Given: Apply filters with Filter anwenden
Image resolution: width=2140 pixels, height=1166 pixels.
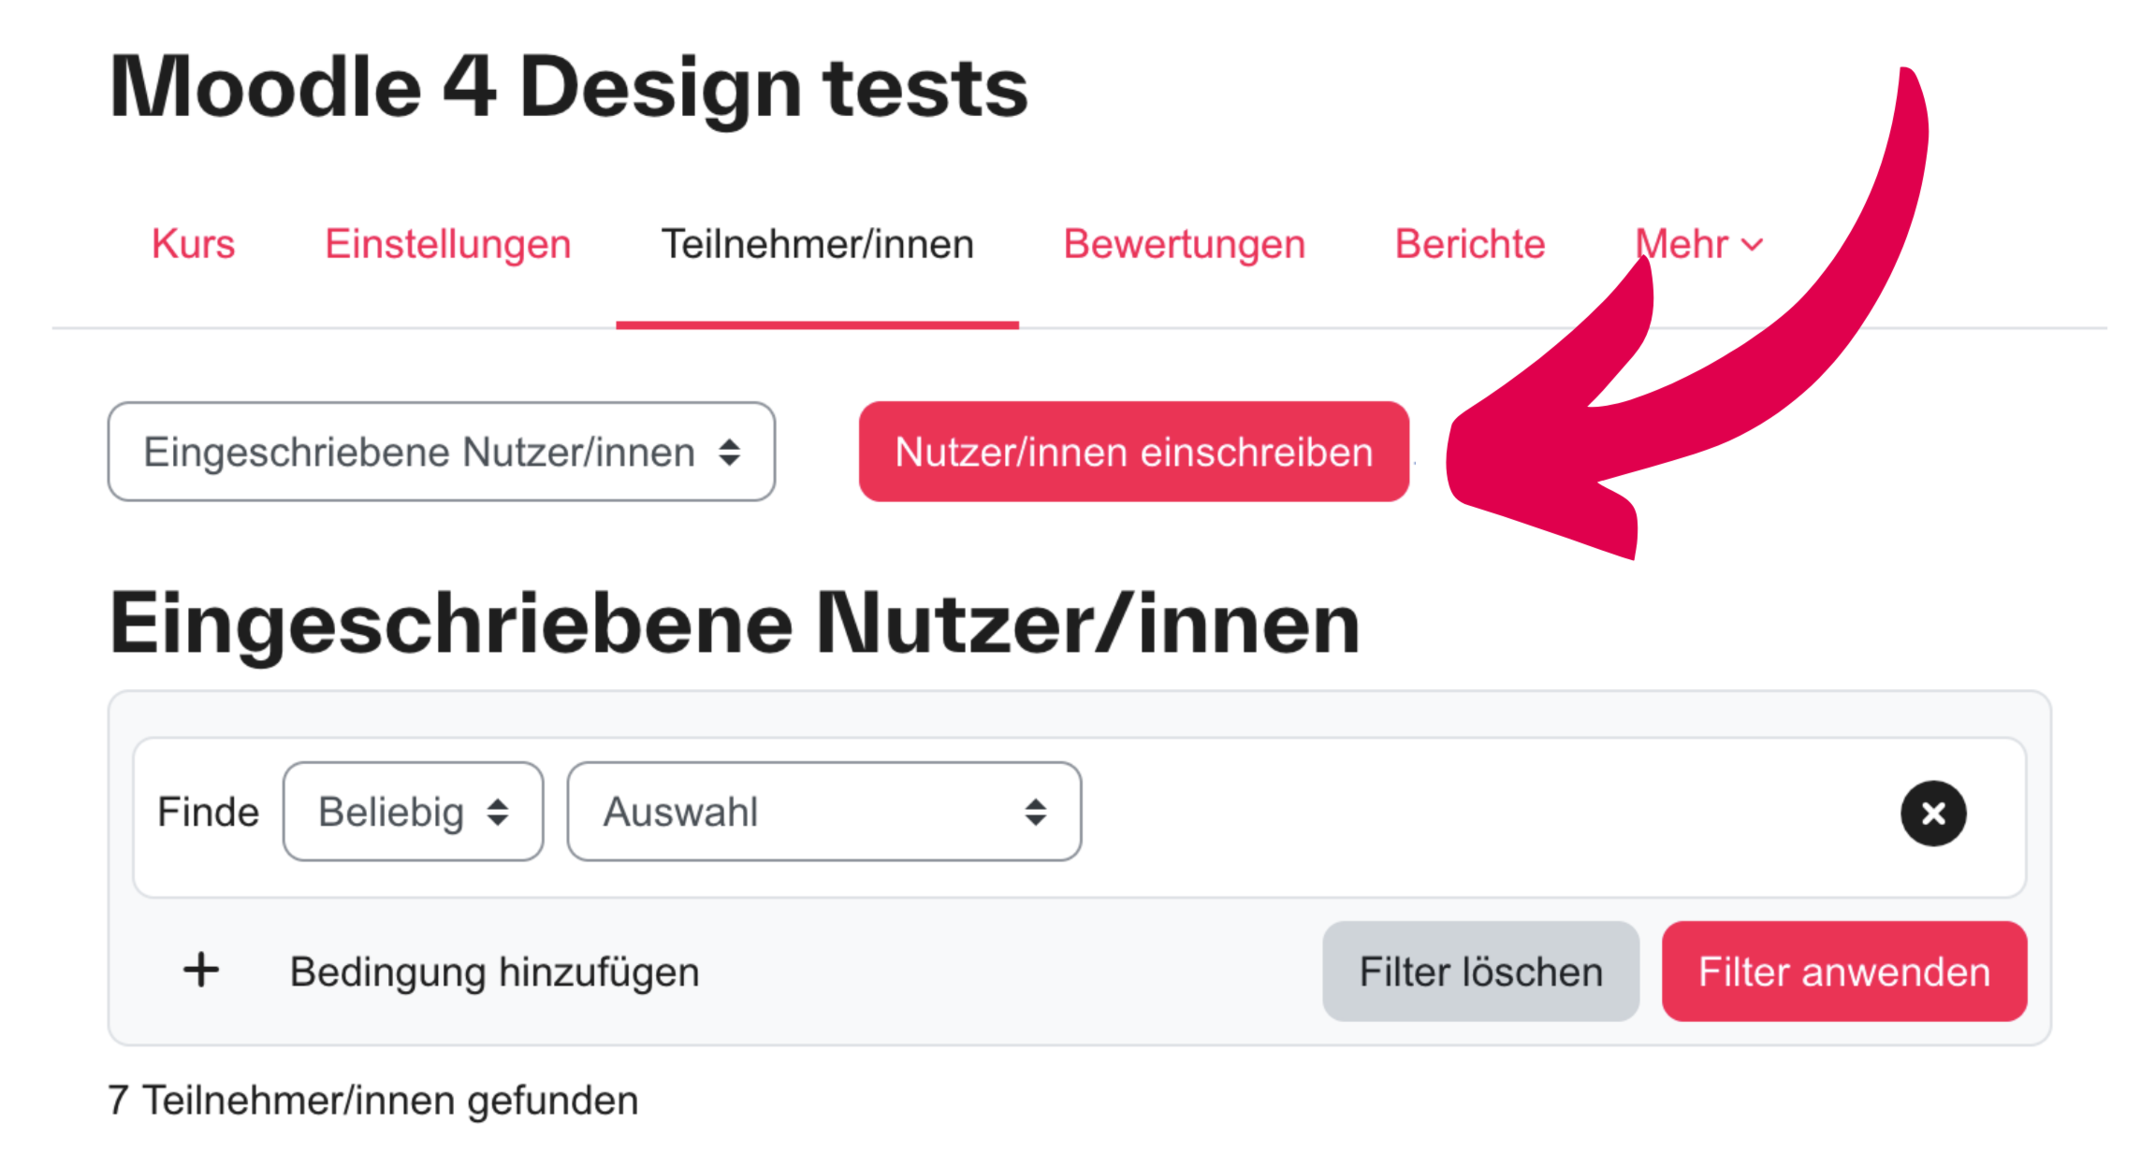Looking at the screenshot, I should click(1843, 970).
